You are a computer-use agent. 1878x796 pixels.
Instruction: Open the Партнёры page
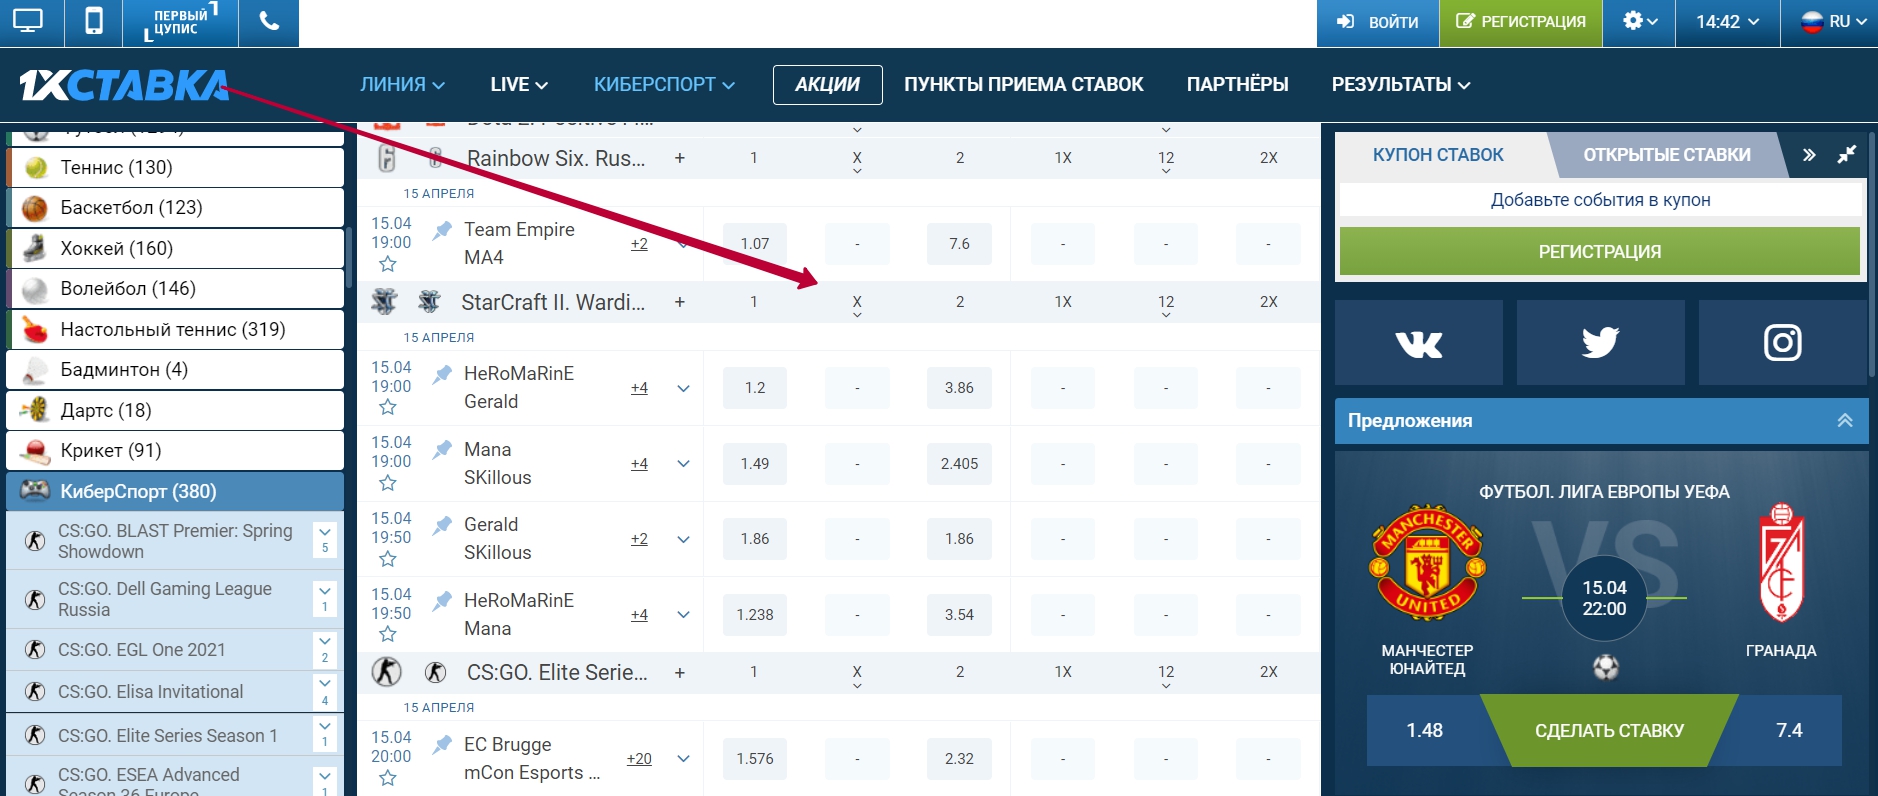point(1237,85)
